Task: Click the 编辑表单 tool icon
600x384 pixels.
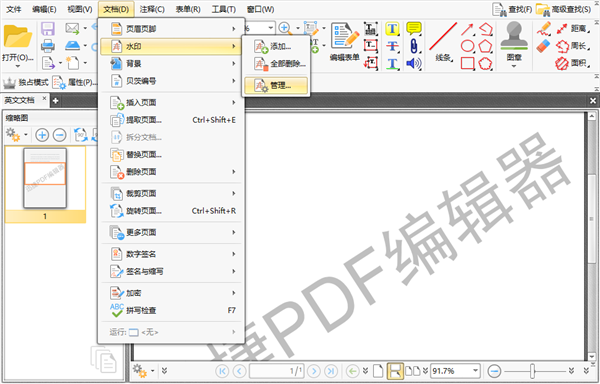Action: coord(345,42)
